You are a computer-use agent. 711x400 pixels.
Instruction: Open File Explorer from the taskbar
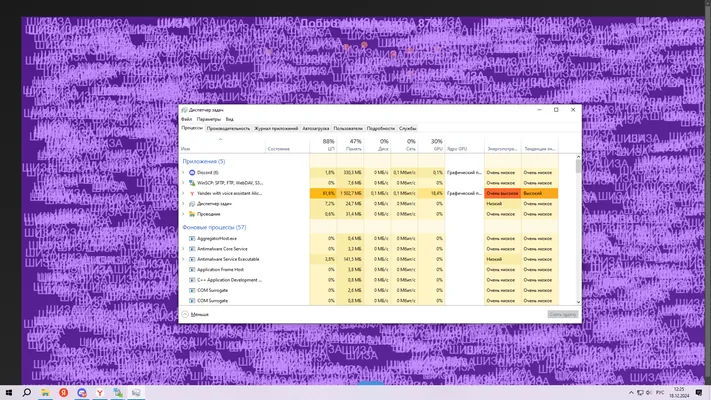(x=45, y=392)
